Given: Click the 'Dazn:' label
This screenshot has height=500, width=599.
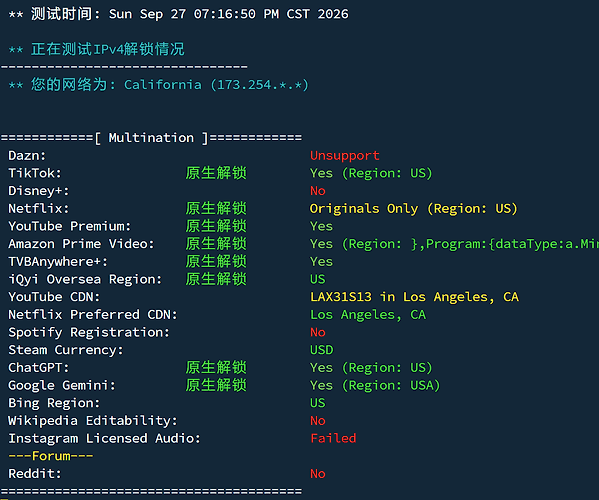Looking at the screenshot, I should (x=27, y=155).
